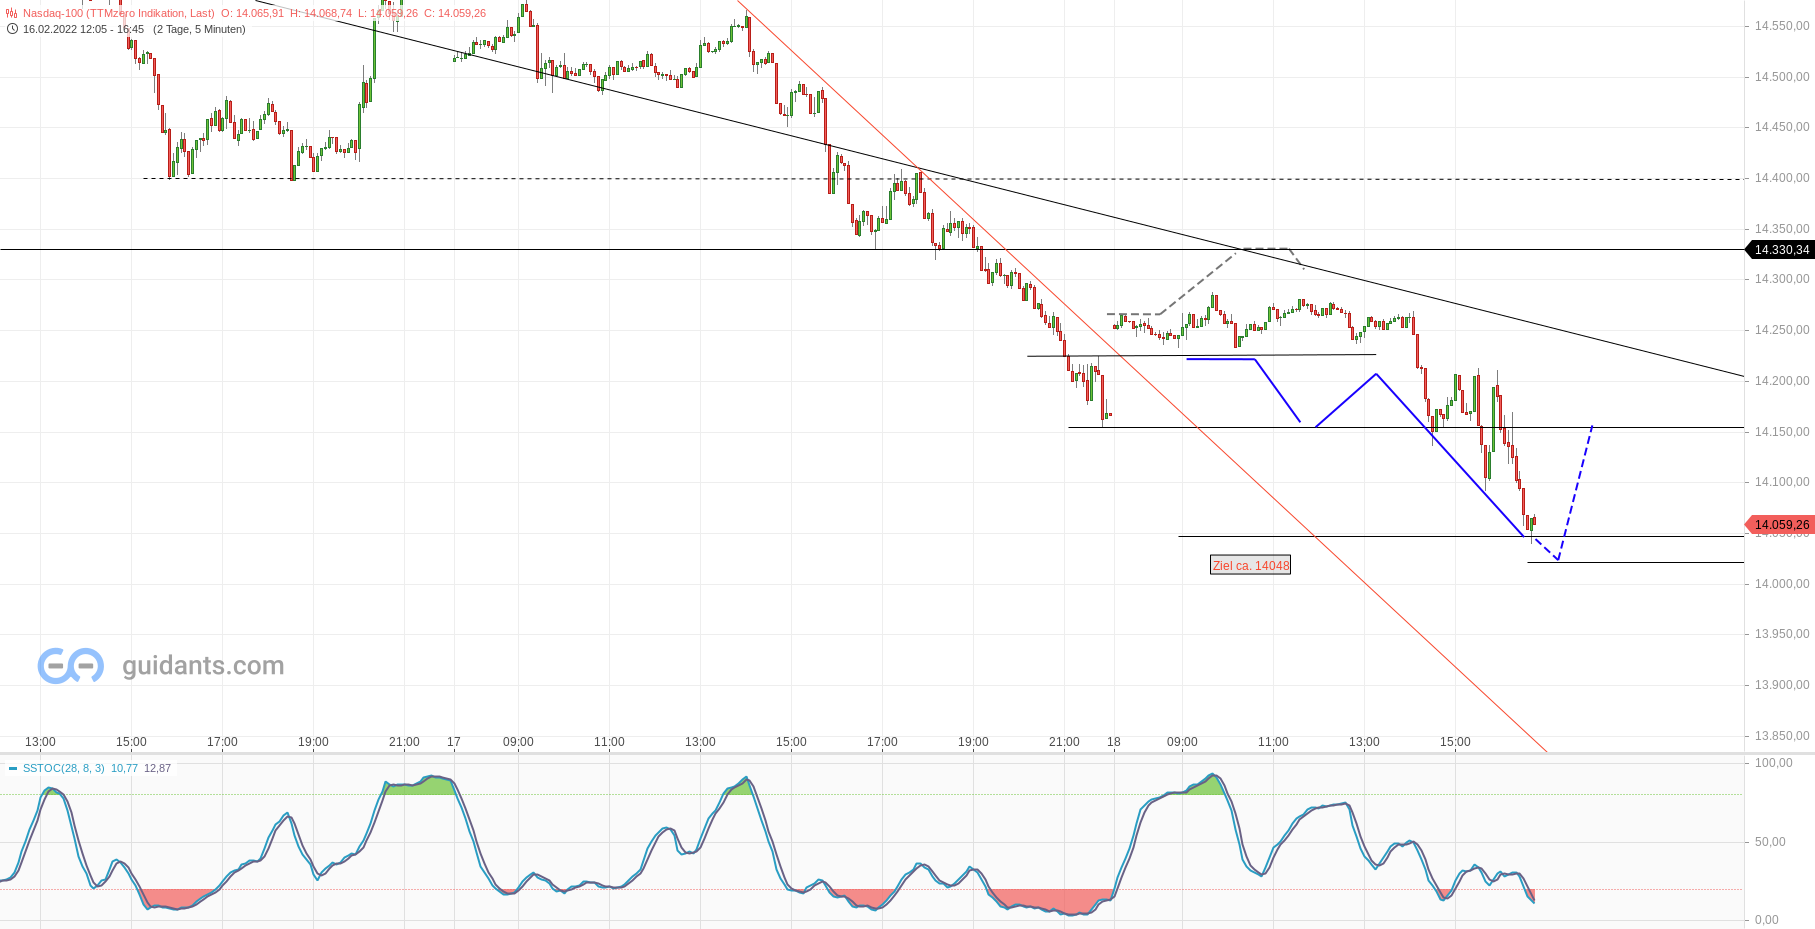Click the value 12,87 in the SSTOC readout
Viewport: 1815px width, 929px height.
(157, 768)
